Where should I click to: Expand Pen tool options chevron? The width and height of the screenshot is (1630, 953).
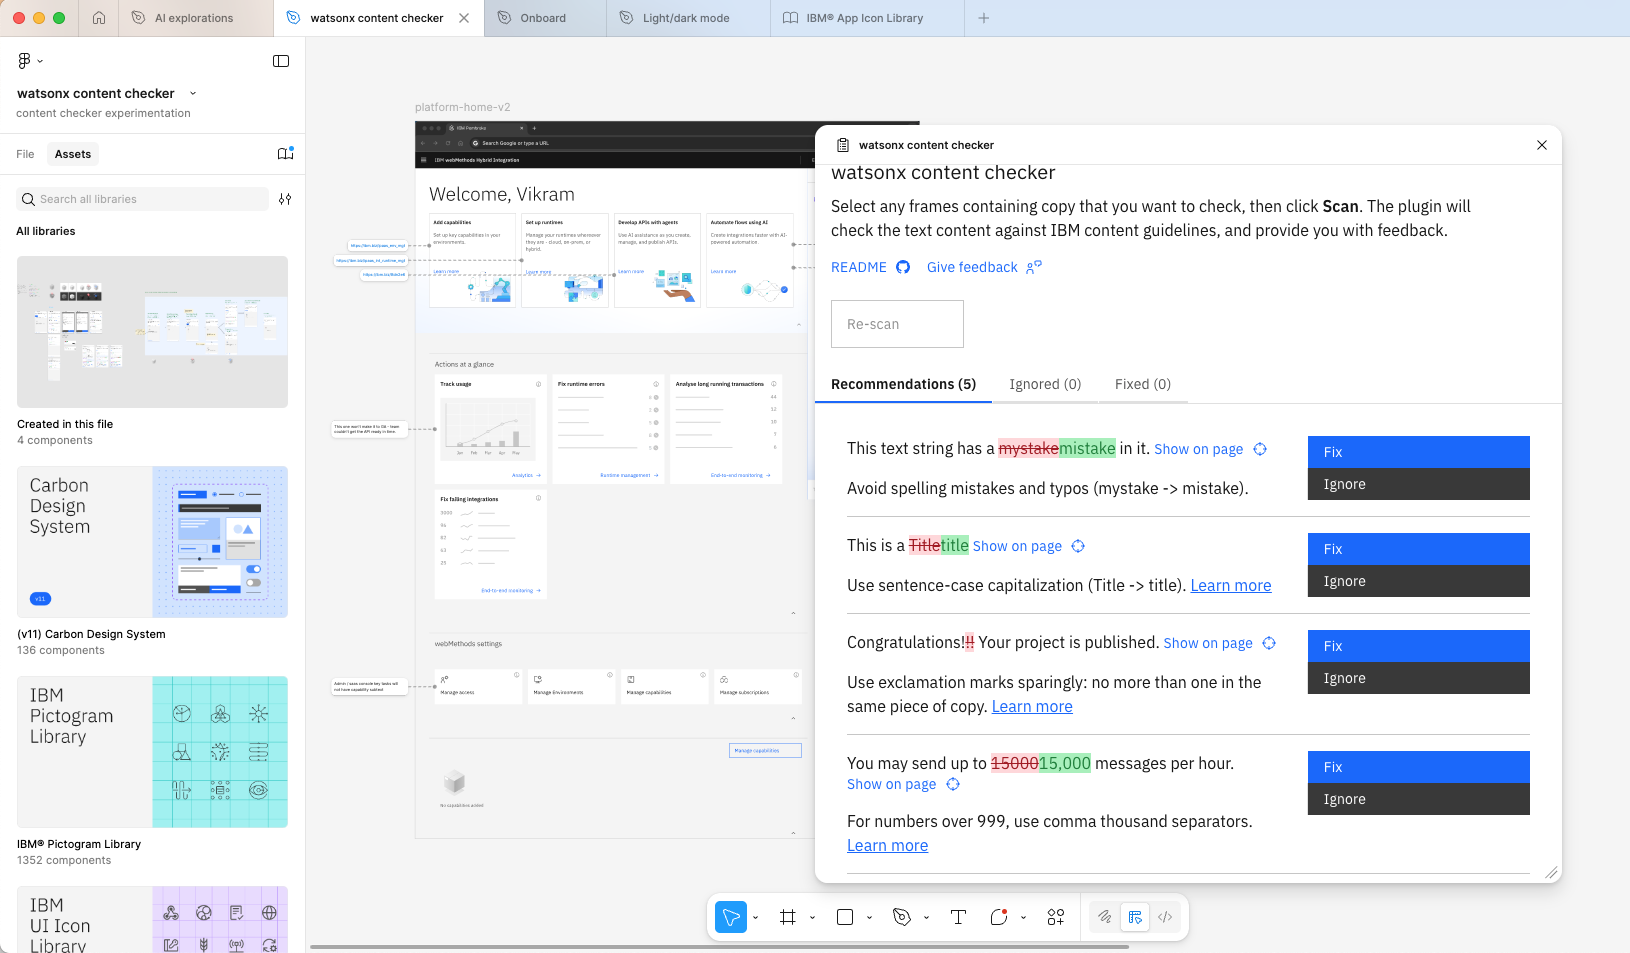tap(926, 918)
